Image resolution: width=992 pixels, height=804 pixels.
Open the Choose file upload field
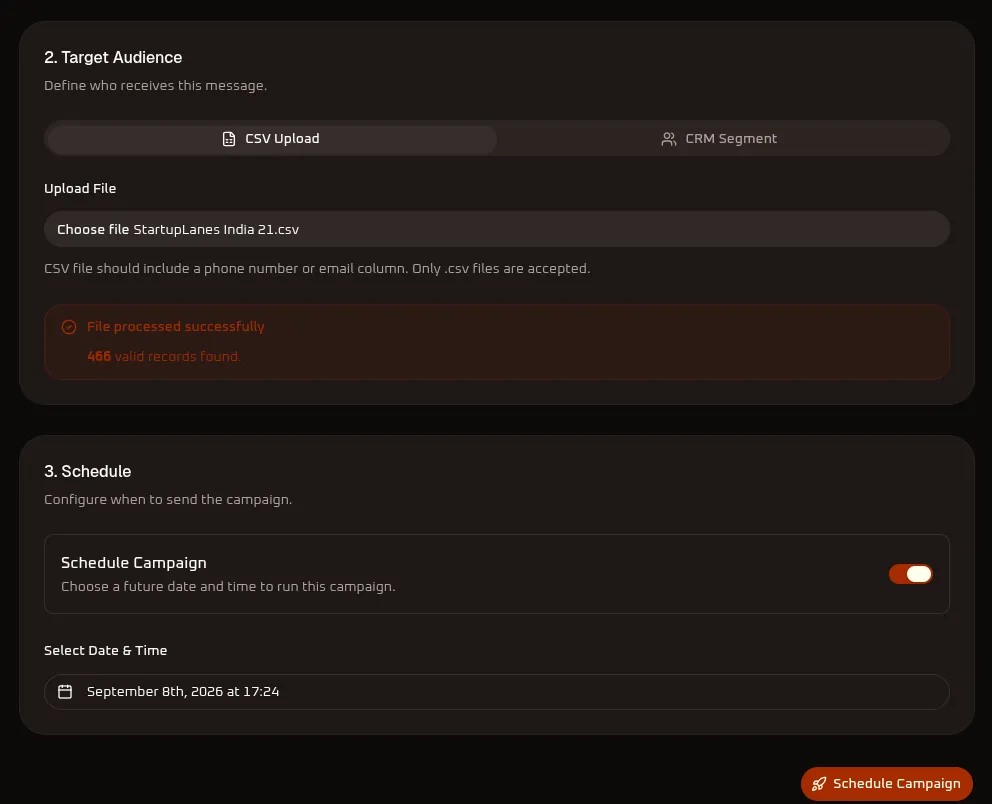coord(497,229)
